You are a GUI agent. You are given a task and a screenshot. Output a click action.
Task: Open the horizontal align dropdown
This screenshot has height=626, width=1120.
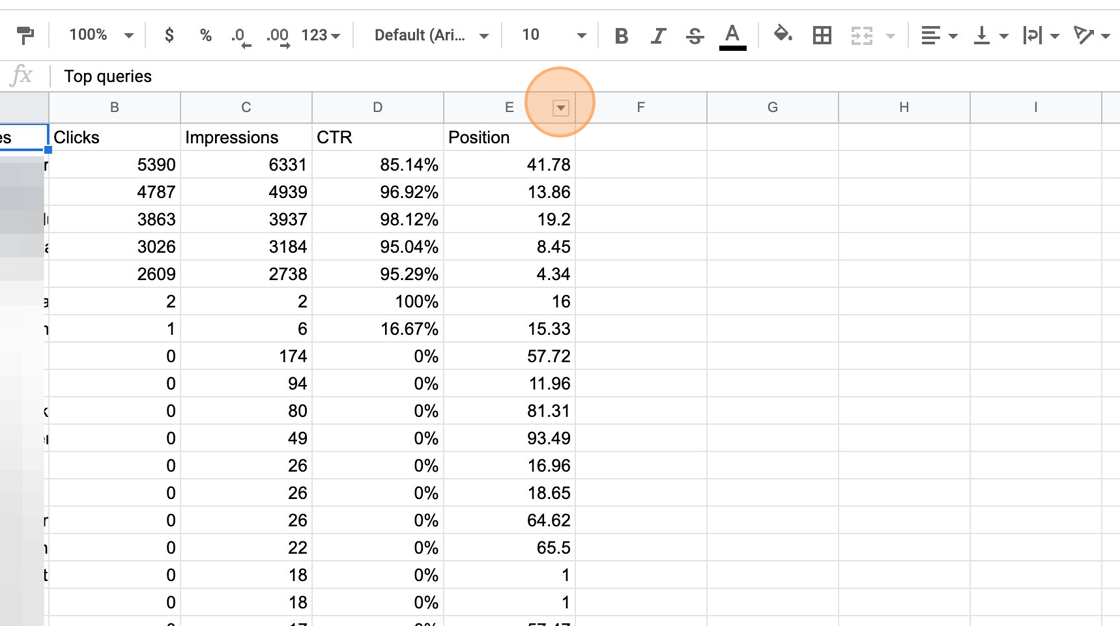tap(939, 35)
